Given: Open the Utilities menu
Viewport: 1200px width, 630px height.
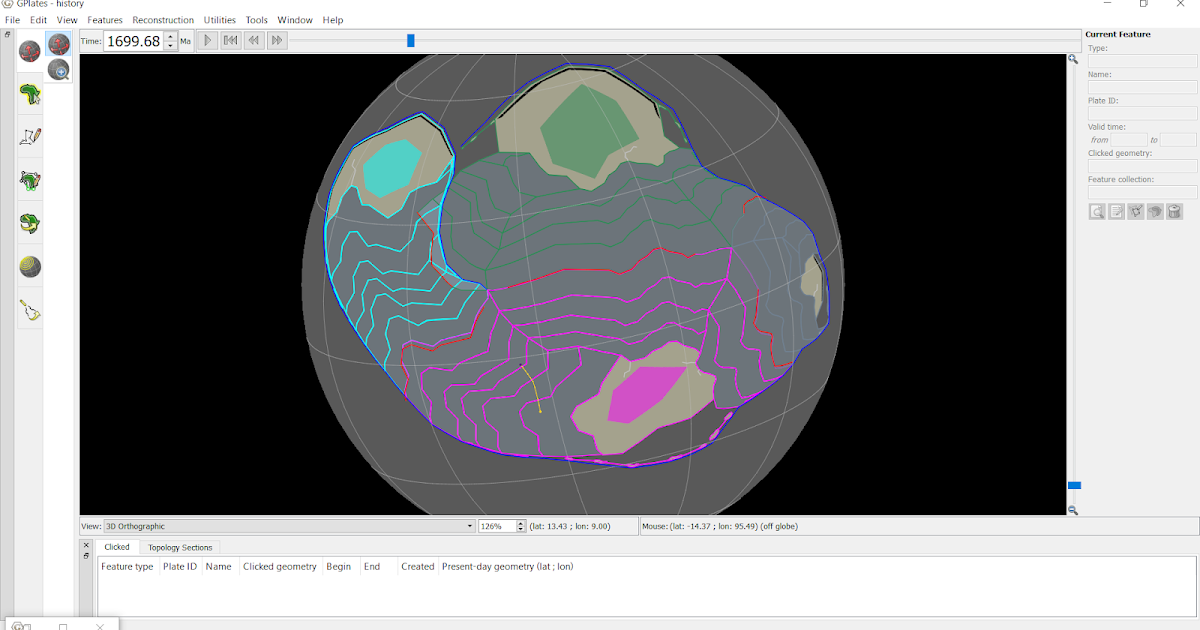Looking at the screenshot, I should point(220,20).
